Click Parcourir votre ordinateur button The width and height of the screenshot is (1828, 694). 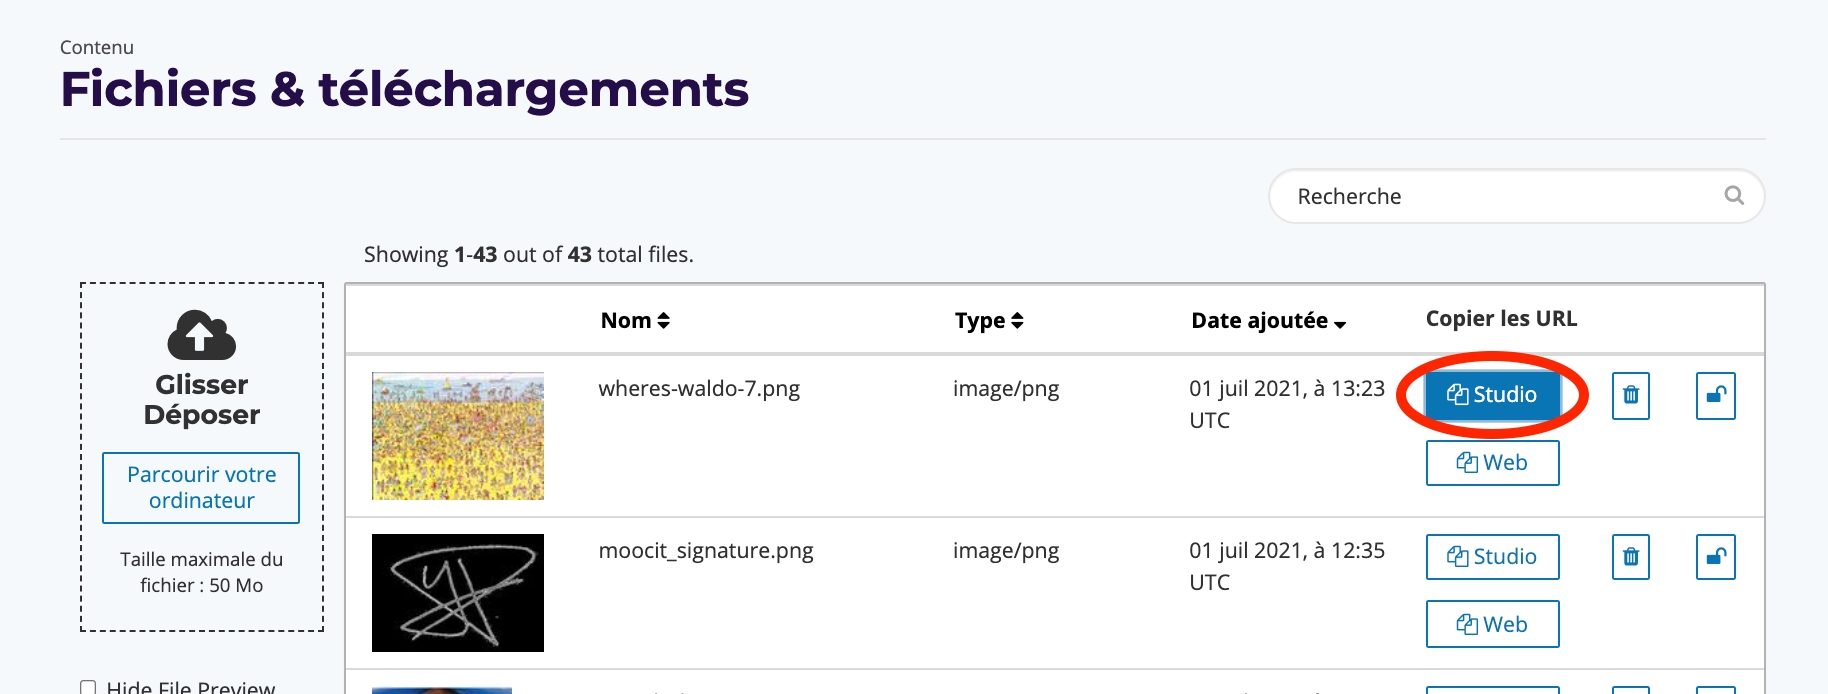(201, 488)
